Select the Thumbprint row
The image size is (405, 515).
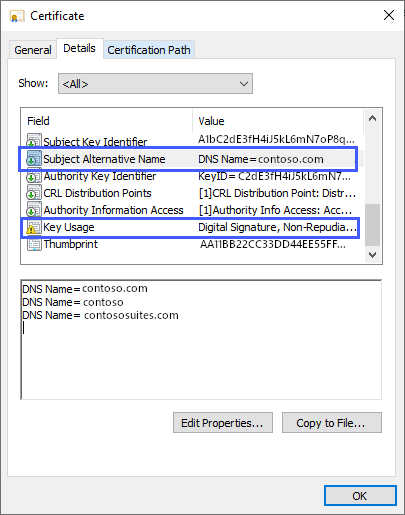click(x=192, y=244)
